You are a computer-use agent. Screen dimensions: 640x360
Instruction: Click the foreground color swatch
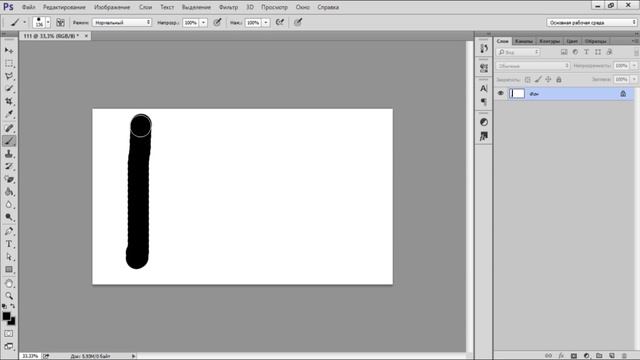pyautogui.click(x=6, y=316)
